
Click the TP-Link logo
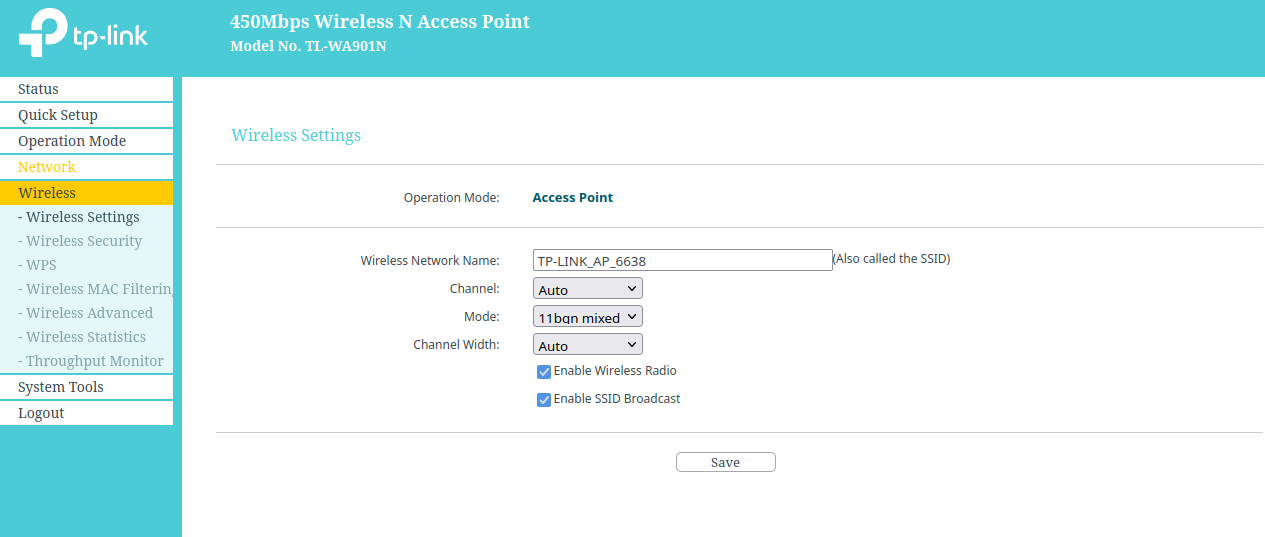pyautogui.click(x=83, y=34)
